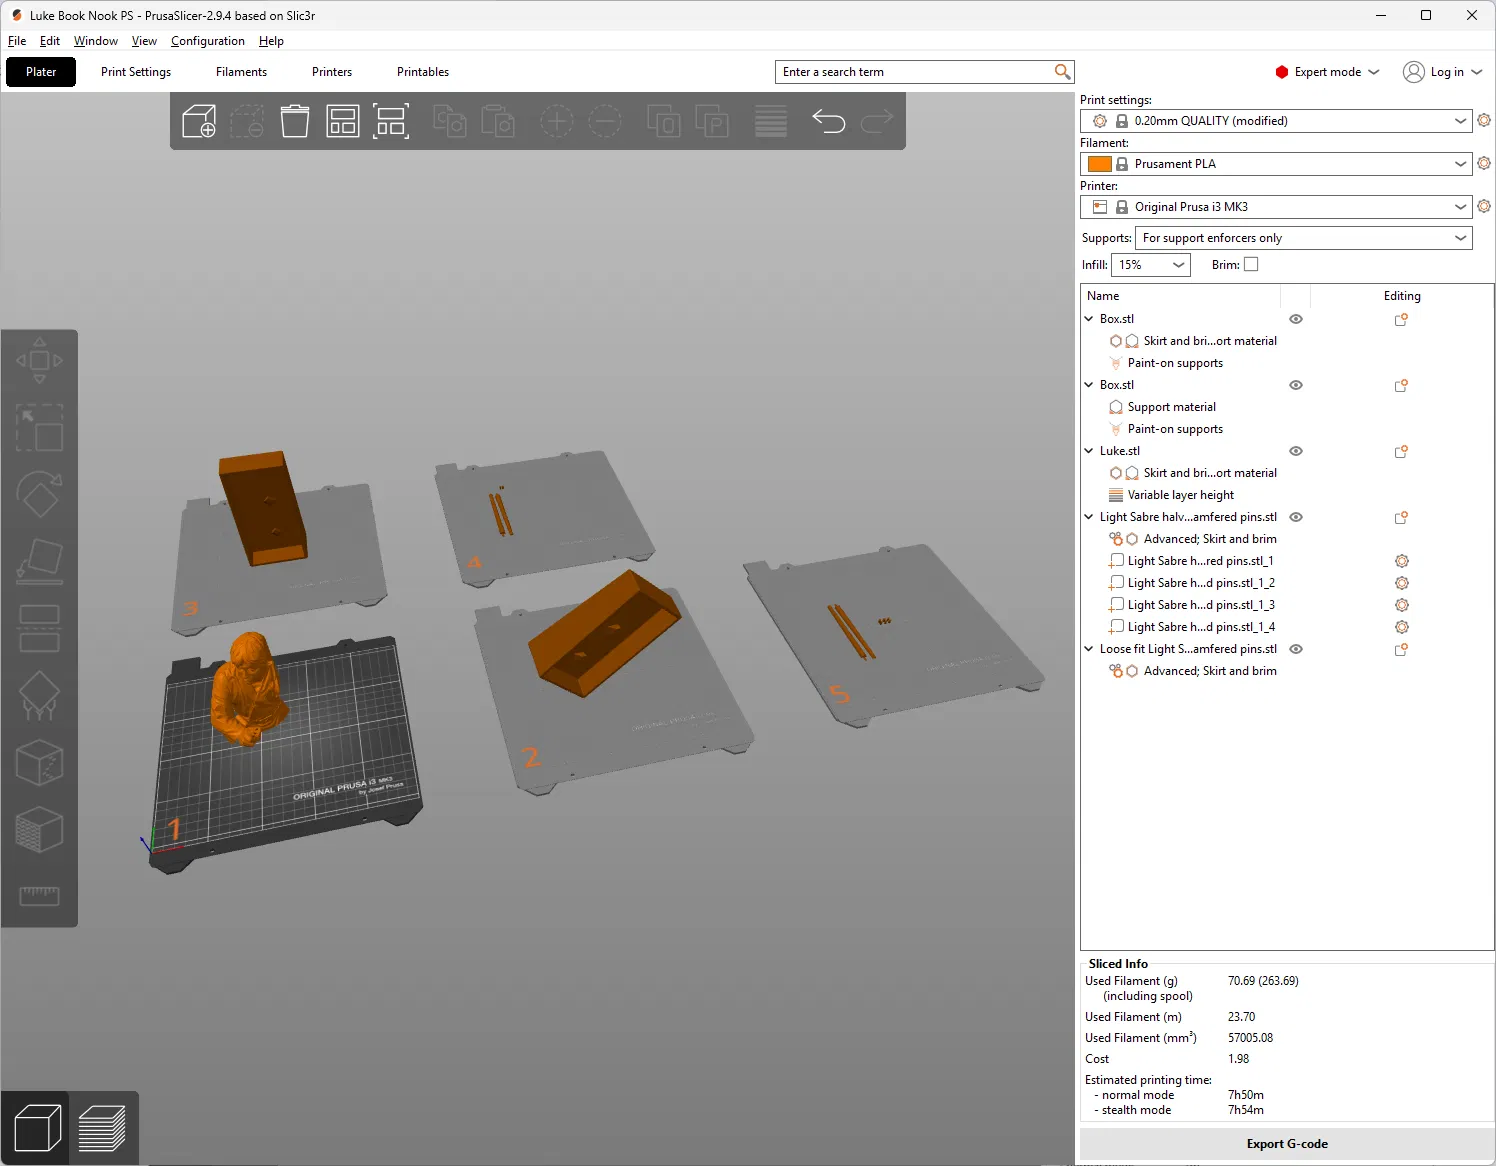Select the Rotate gizmo tool

[40, 494]
